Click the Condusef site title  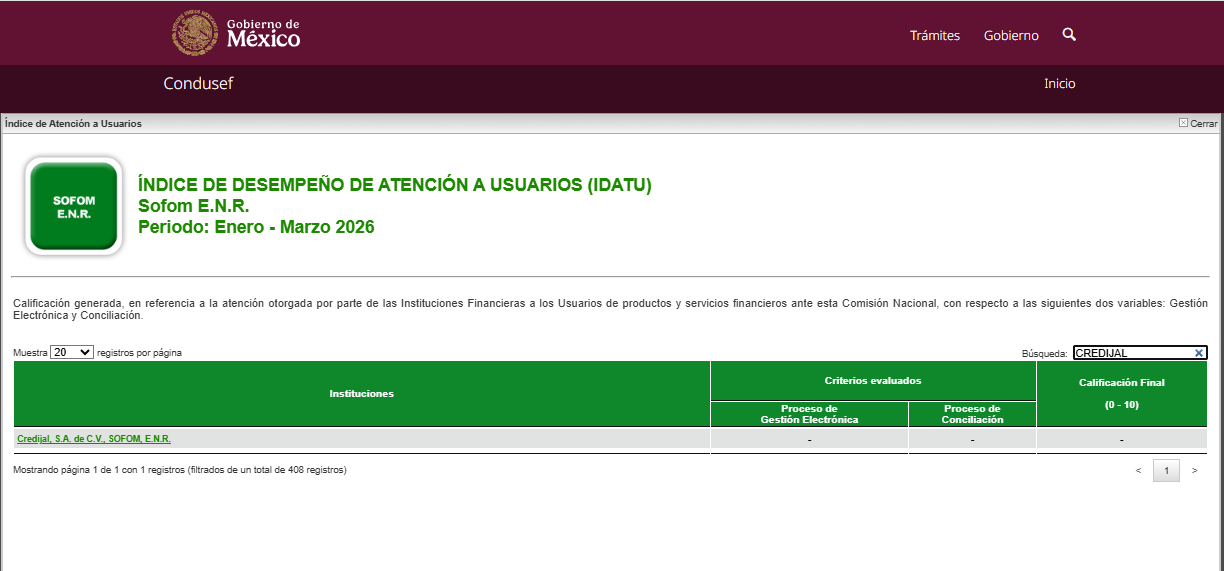198,84
